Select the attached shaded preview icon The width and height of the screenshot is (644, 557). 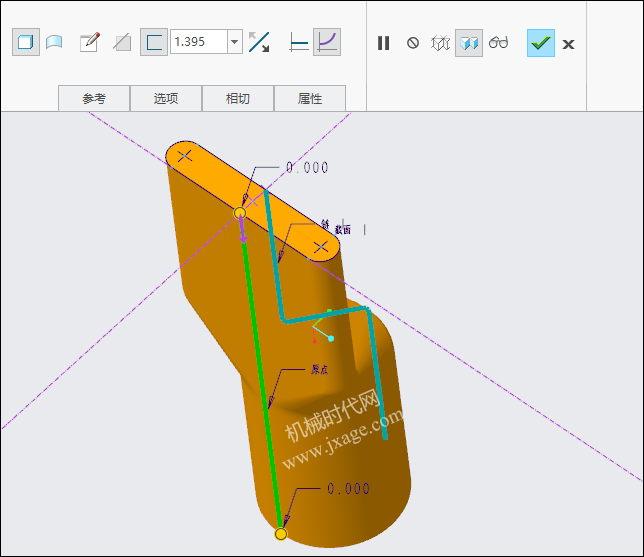469,43
